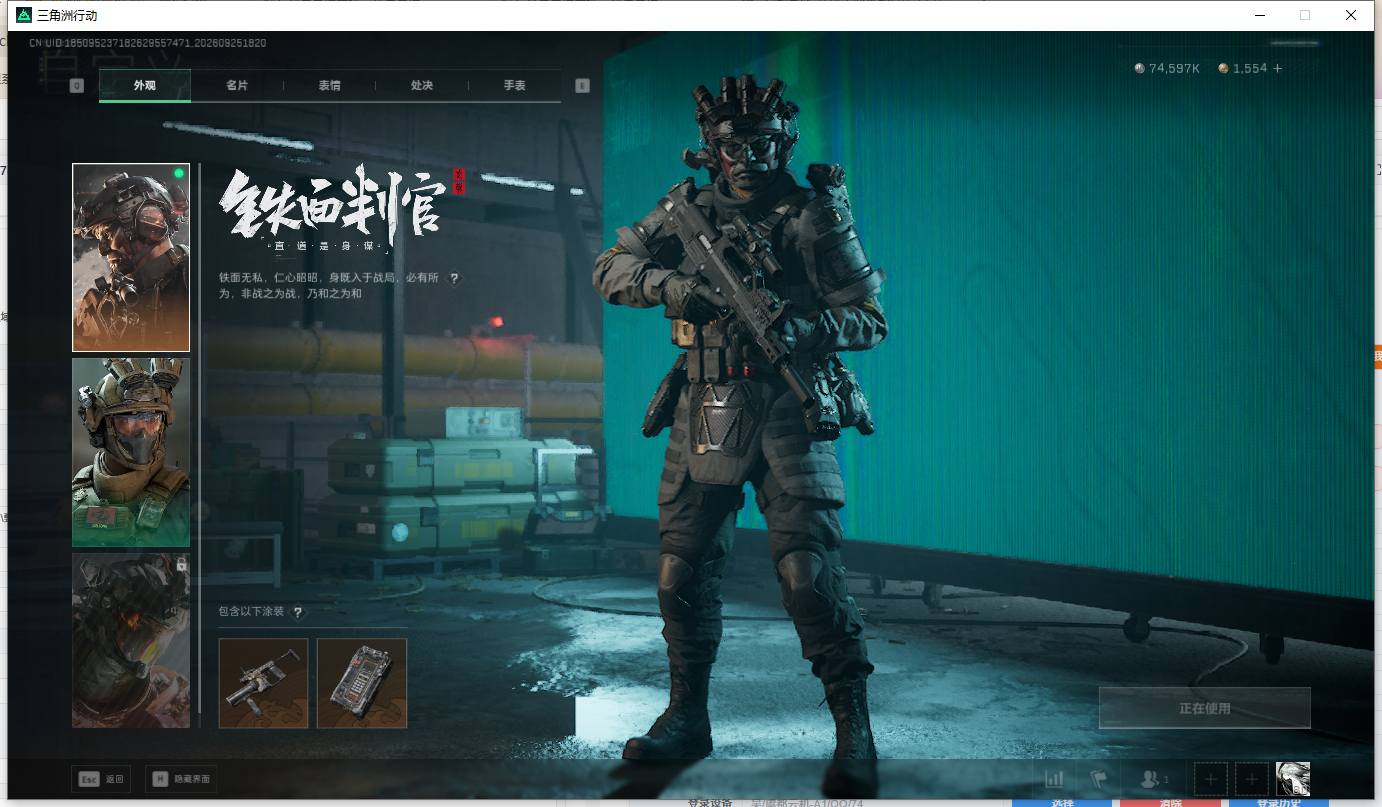This screenshot has height=807, width=1382.
Task: Select the first operator skin thumbnail
Action: 131,258
